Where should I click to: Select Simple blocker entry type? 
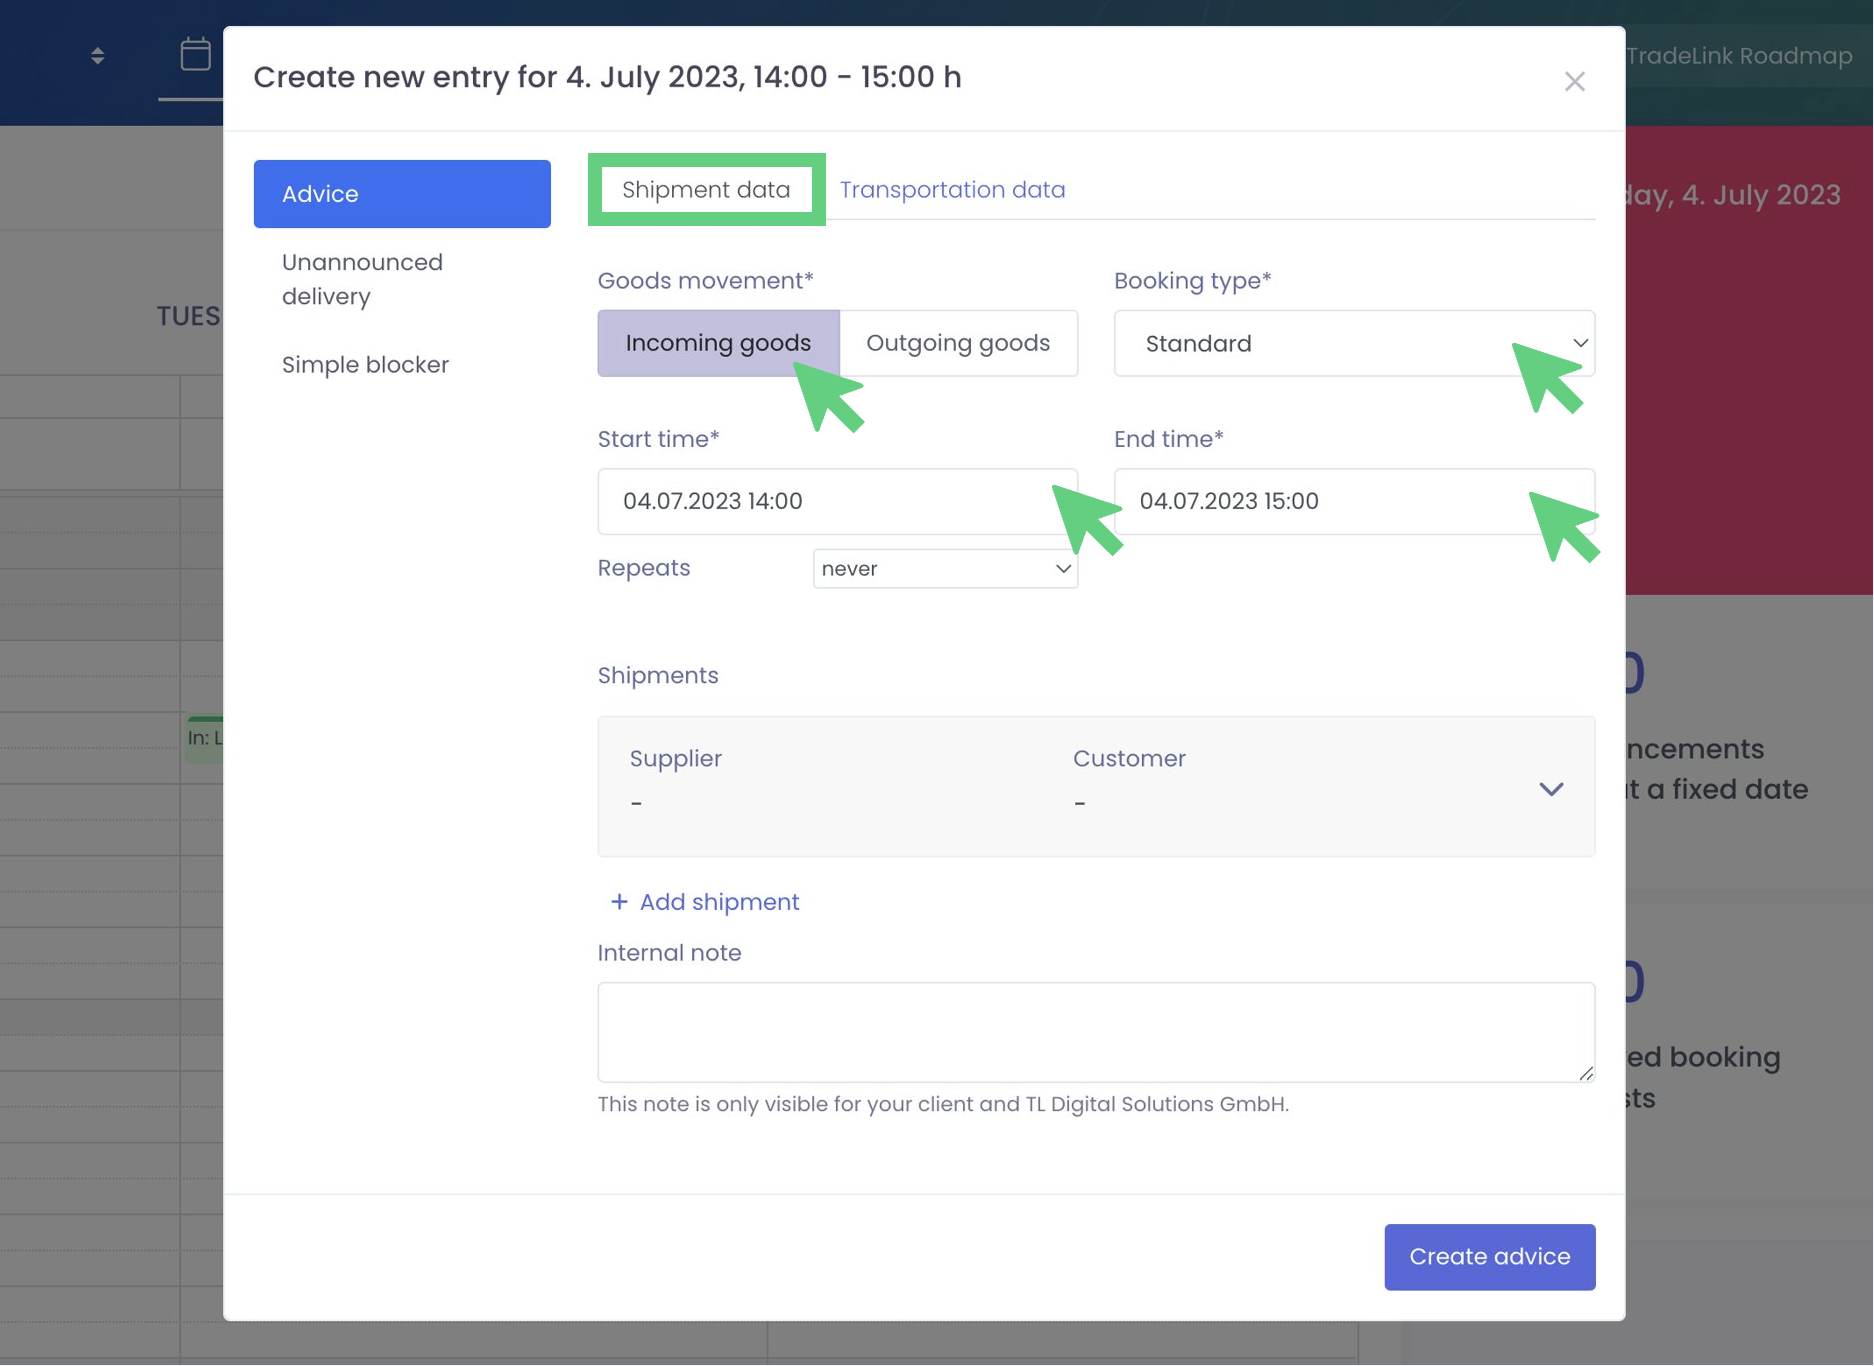point(365,365)
